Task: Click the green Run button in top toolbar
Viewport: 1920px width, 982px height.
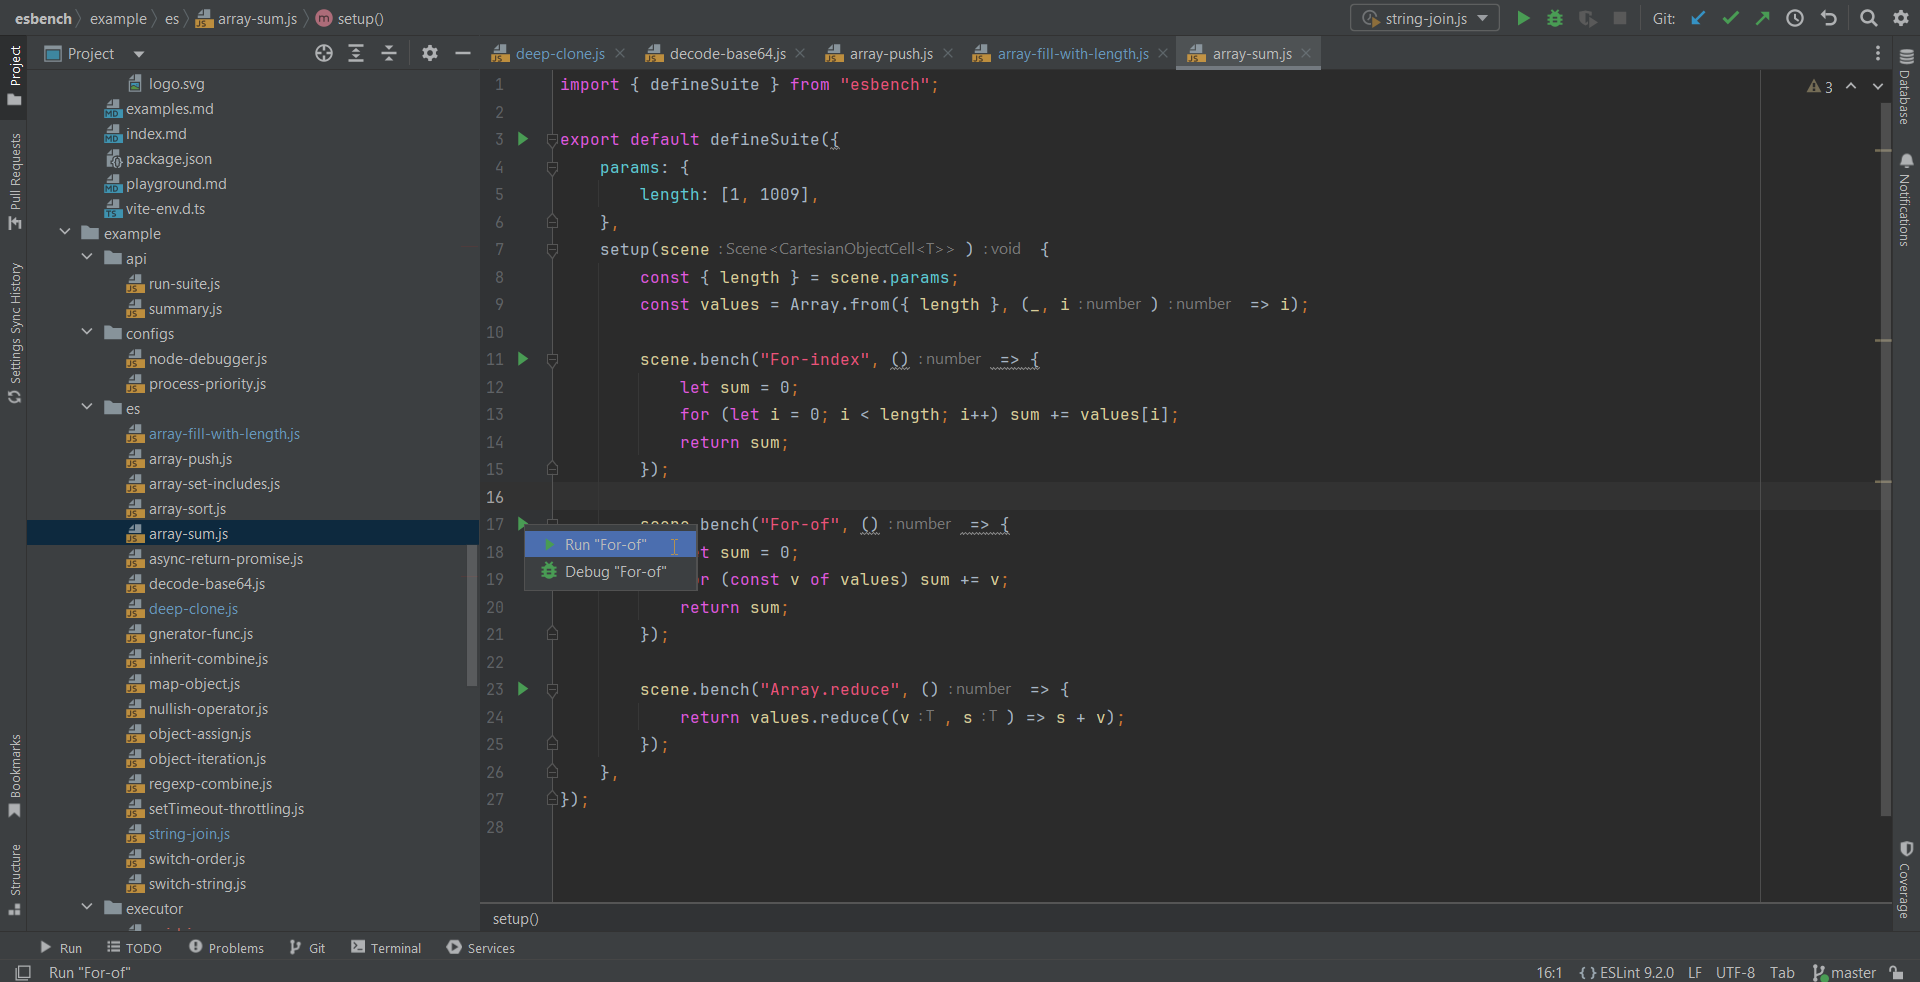Action: coord(1523,18)
